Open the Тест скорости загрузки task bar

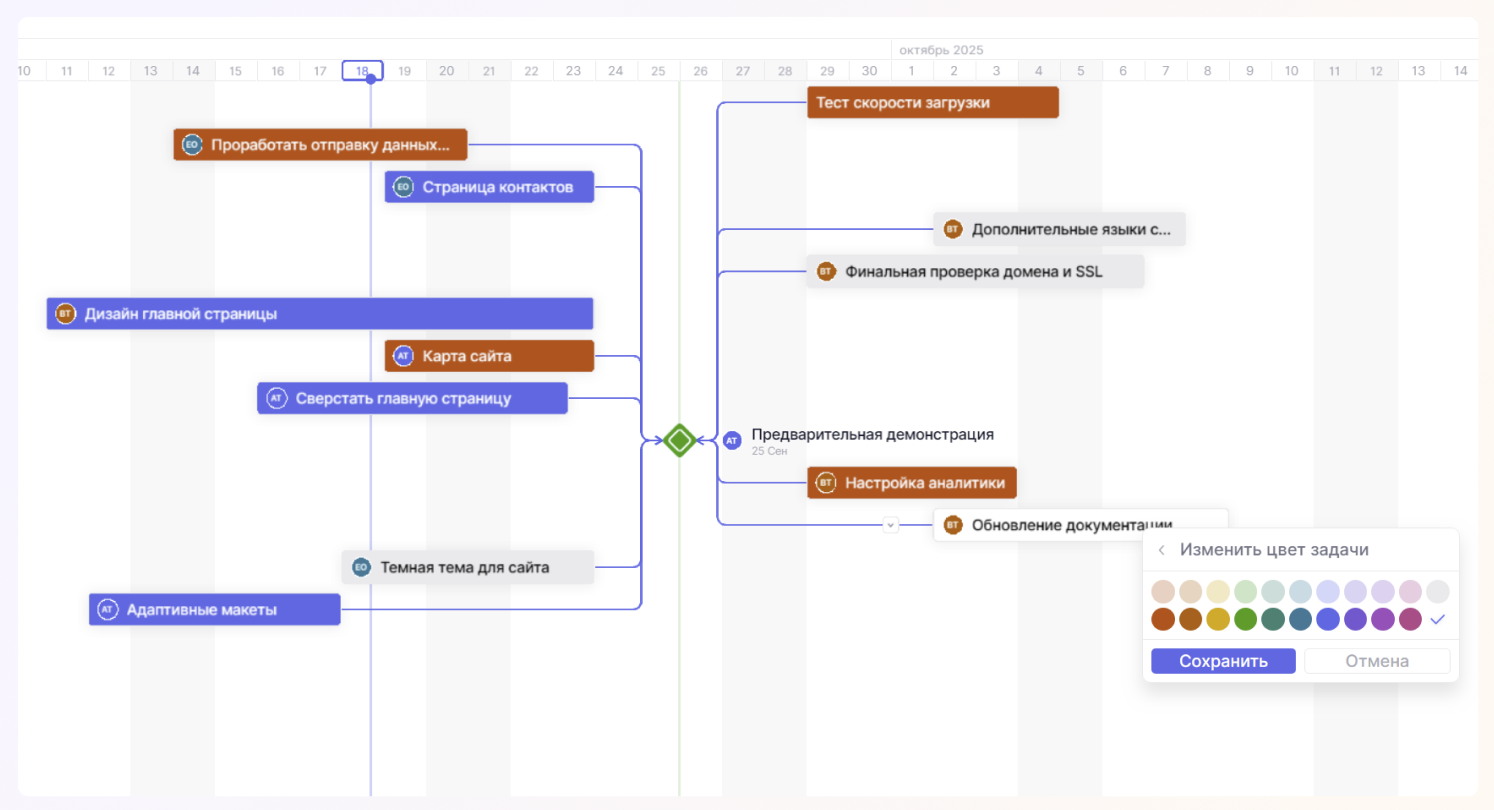pyautogui.click(x=932, y=102)
